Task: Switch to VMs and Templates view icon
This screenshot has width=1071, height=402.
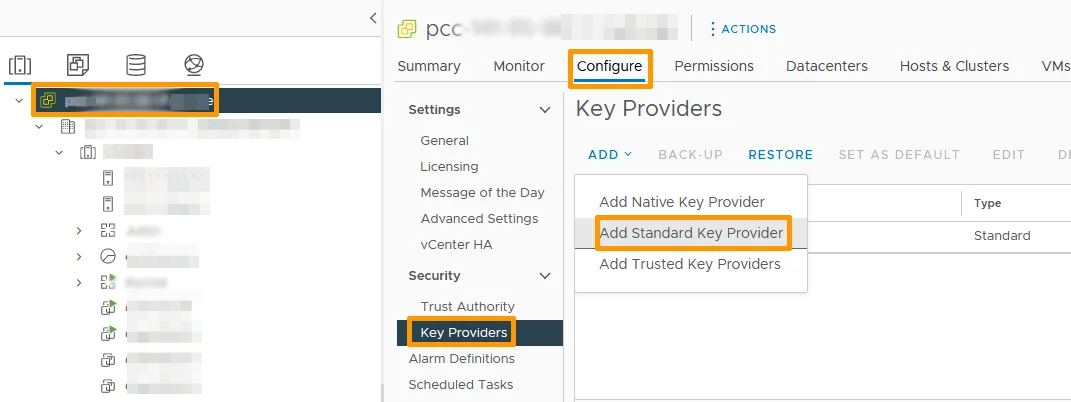Action: coord(78,66)
